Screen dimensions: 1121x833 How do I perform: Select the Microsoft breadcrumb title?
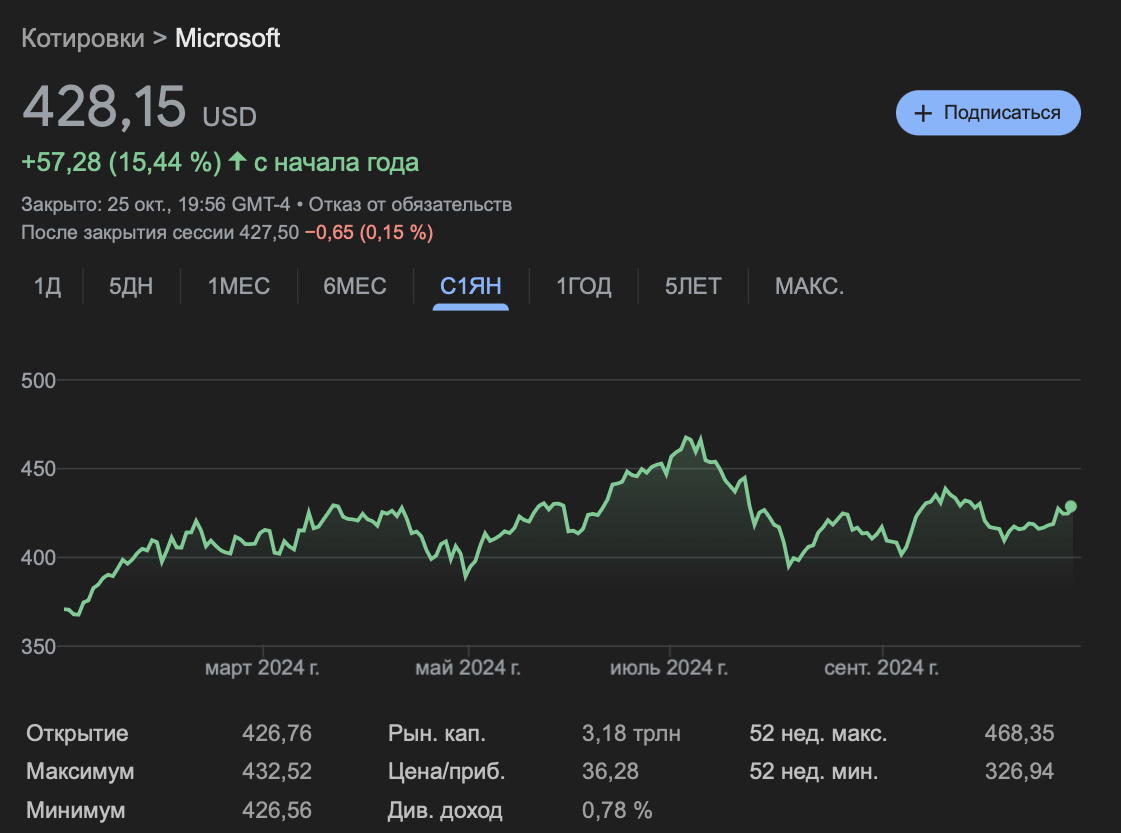(x=227, y=38)
